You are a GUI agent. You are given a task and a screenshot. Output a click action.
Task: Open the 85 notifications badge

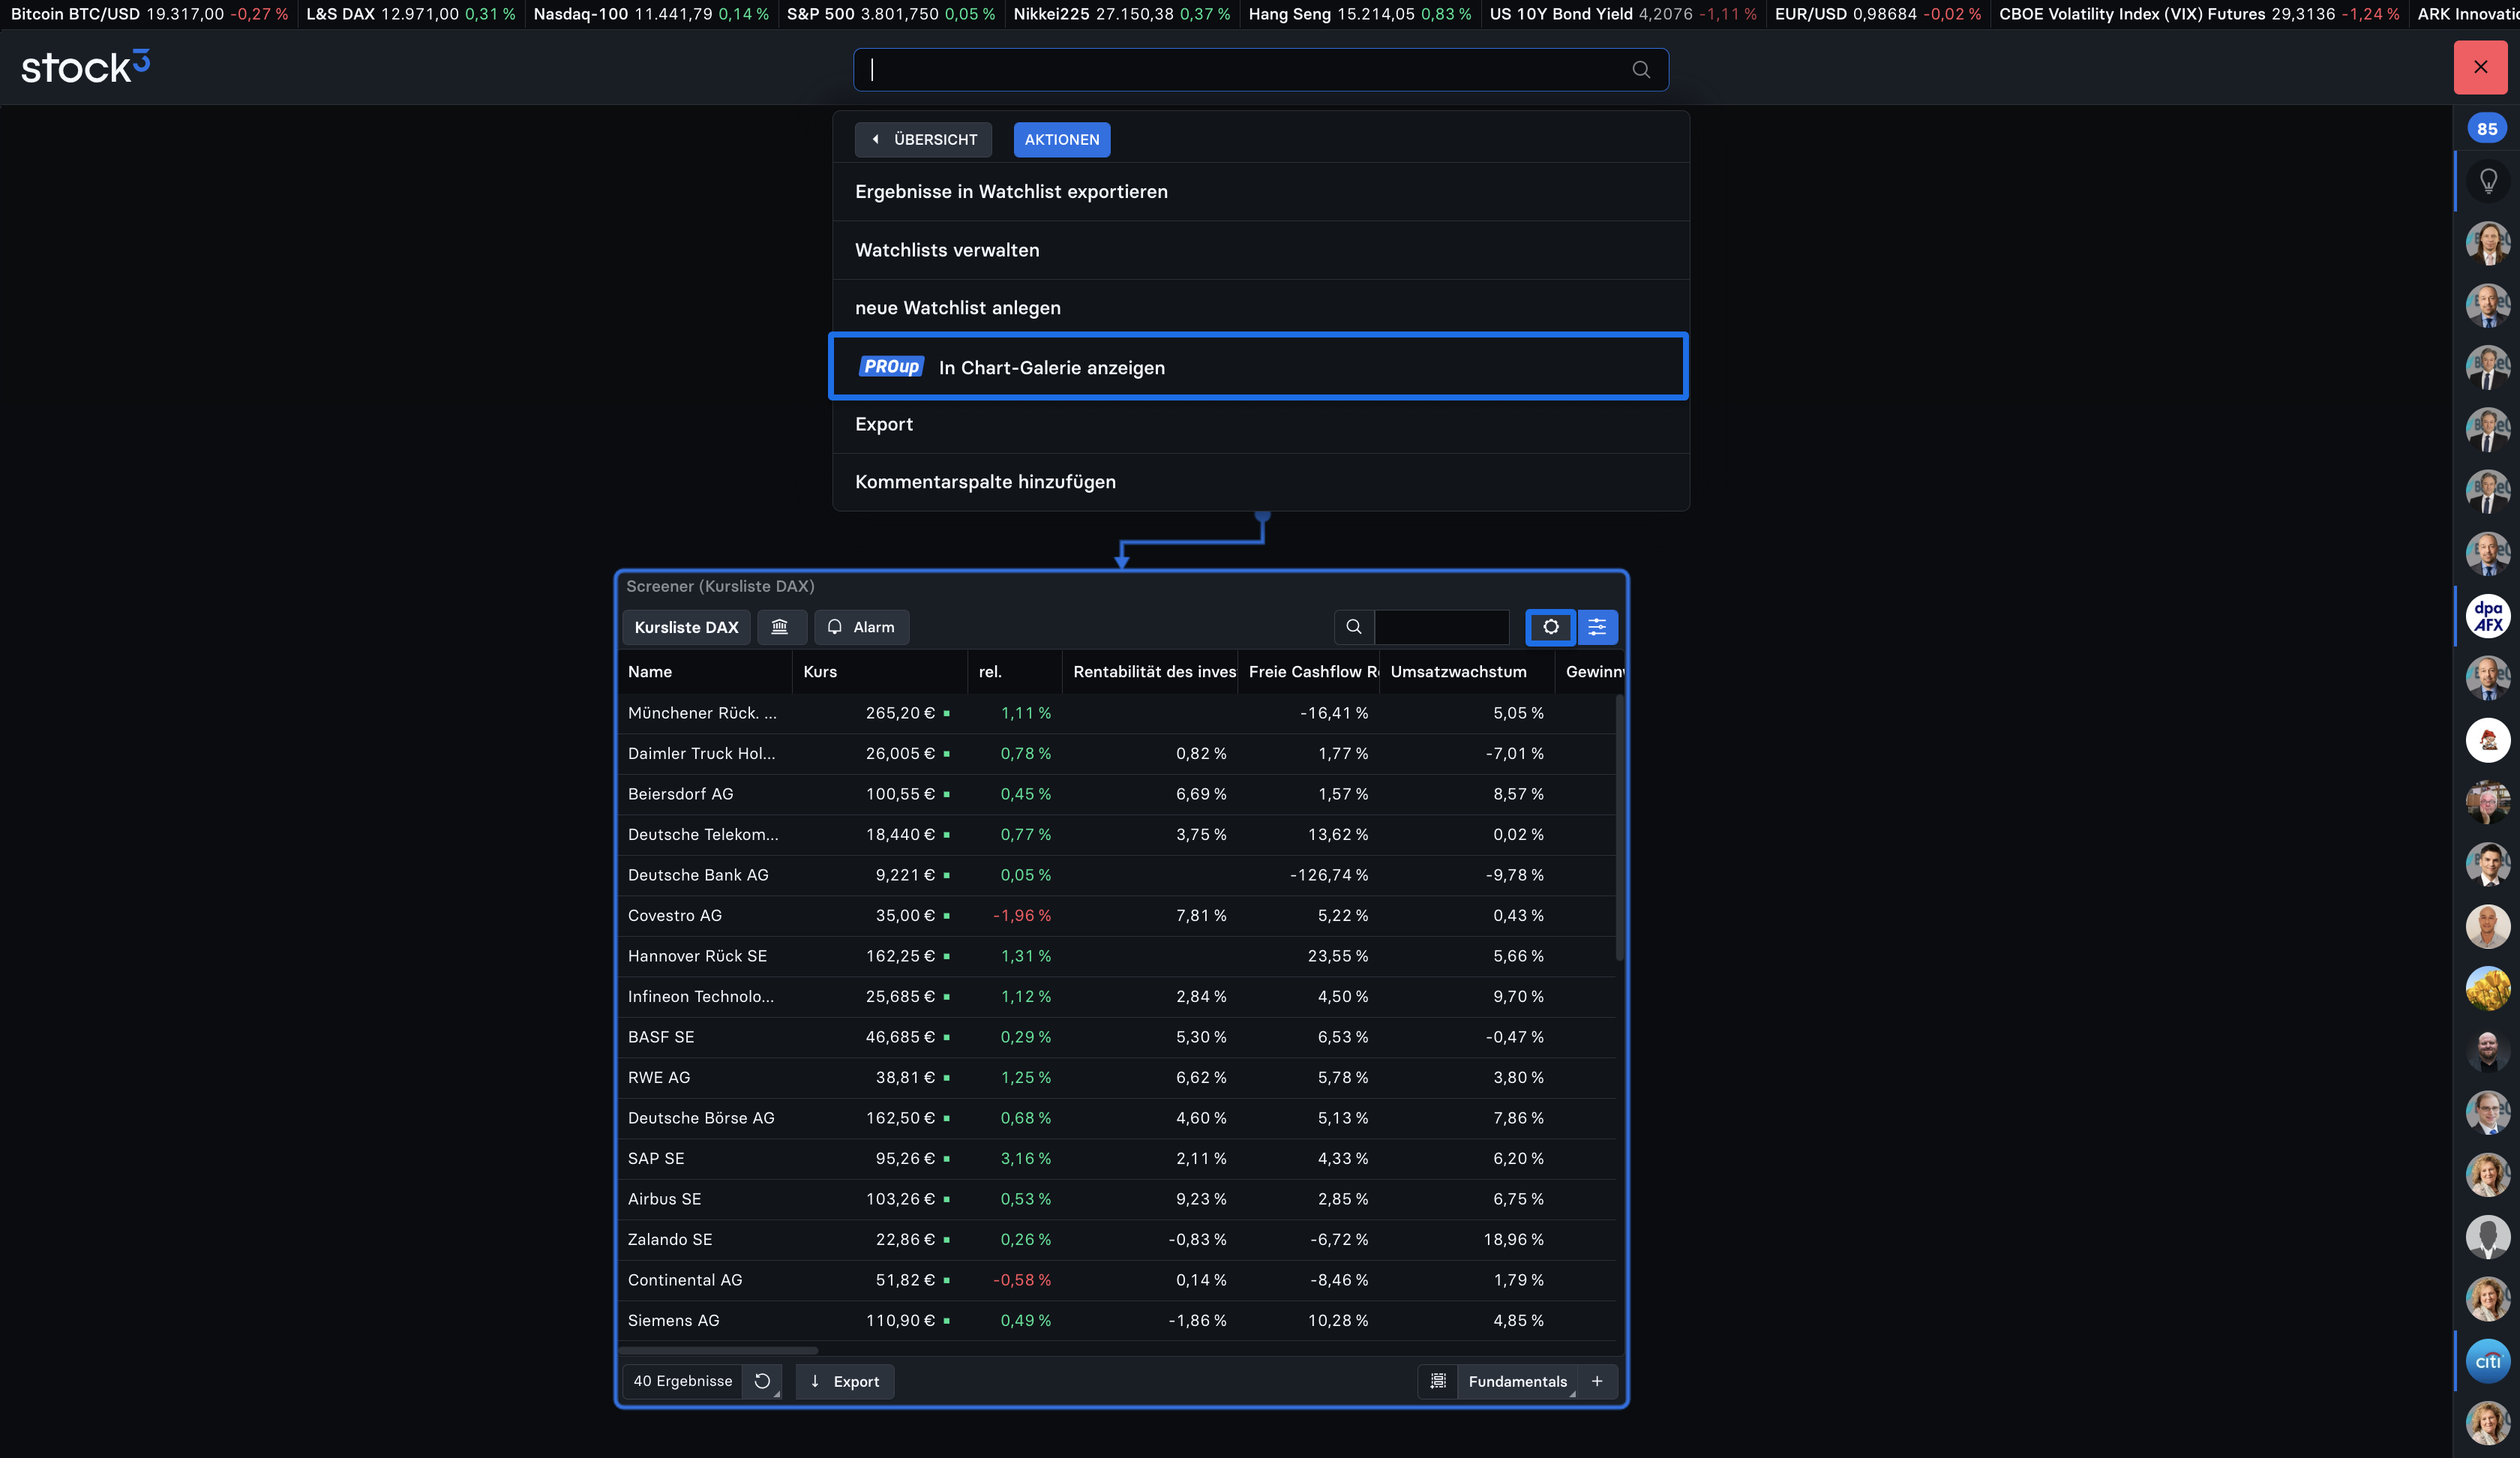coord(2487,129)
